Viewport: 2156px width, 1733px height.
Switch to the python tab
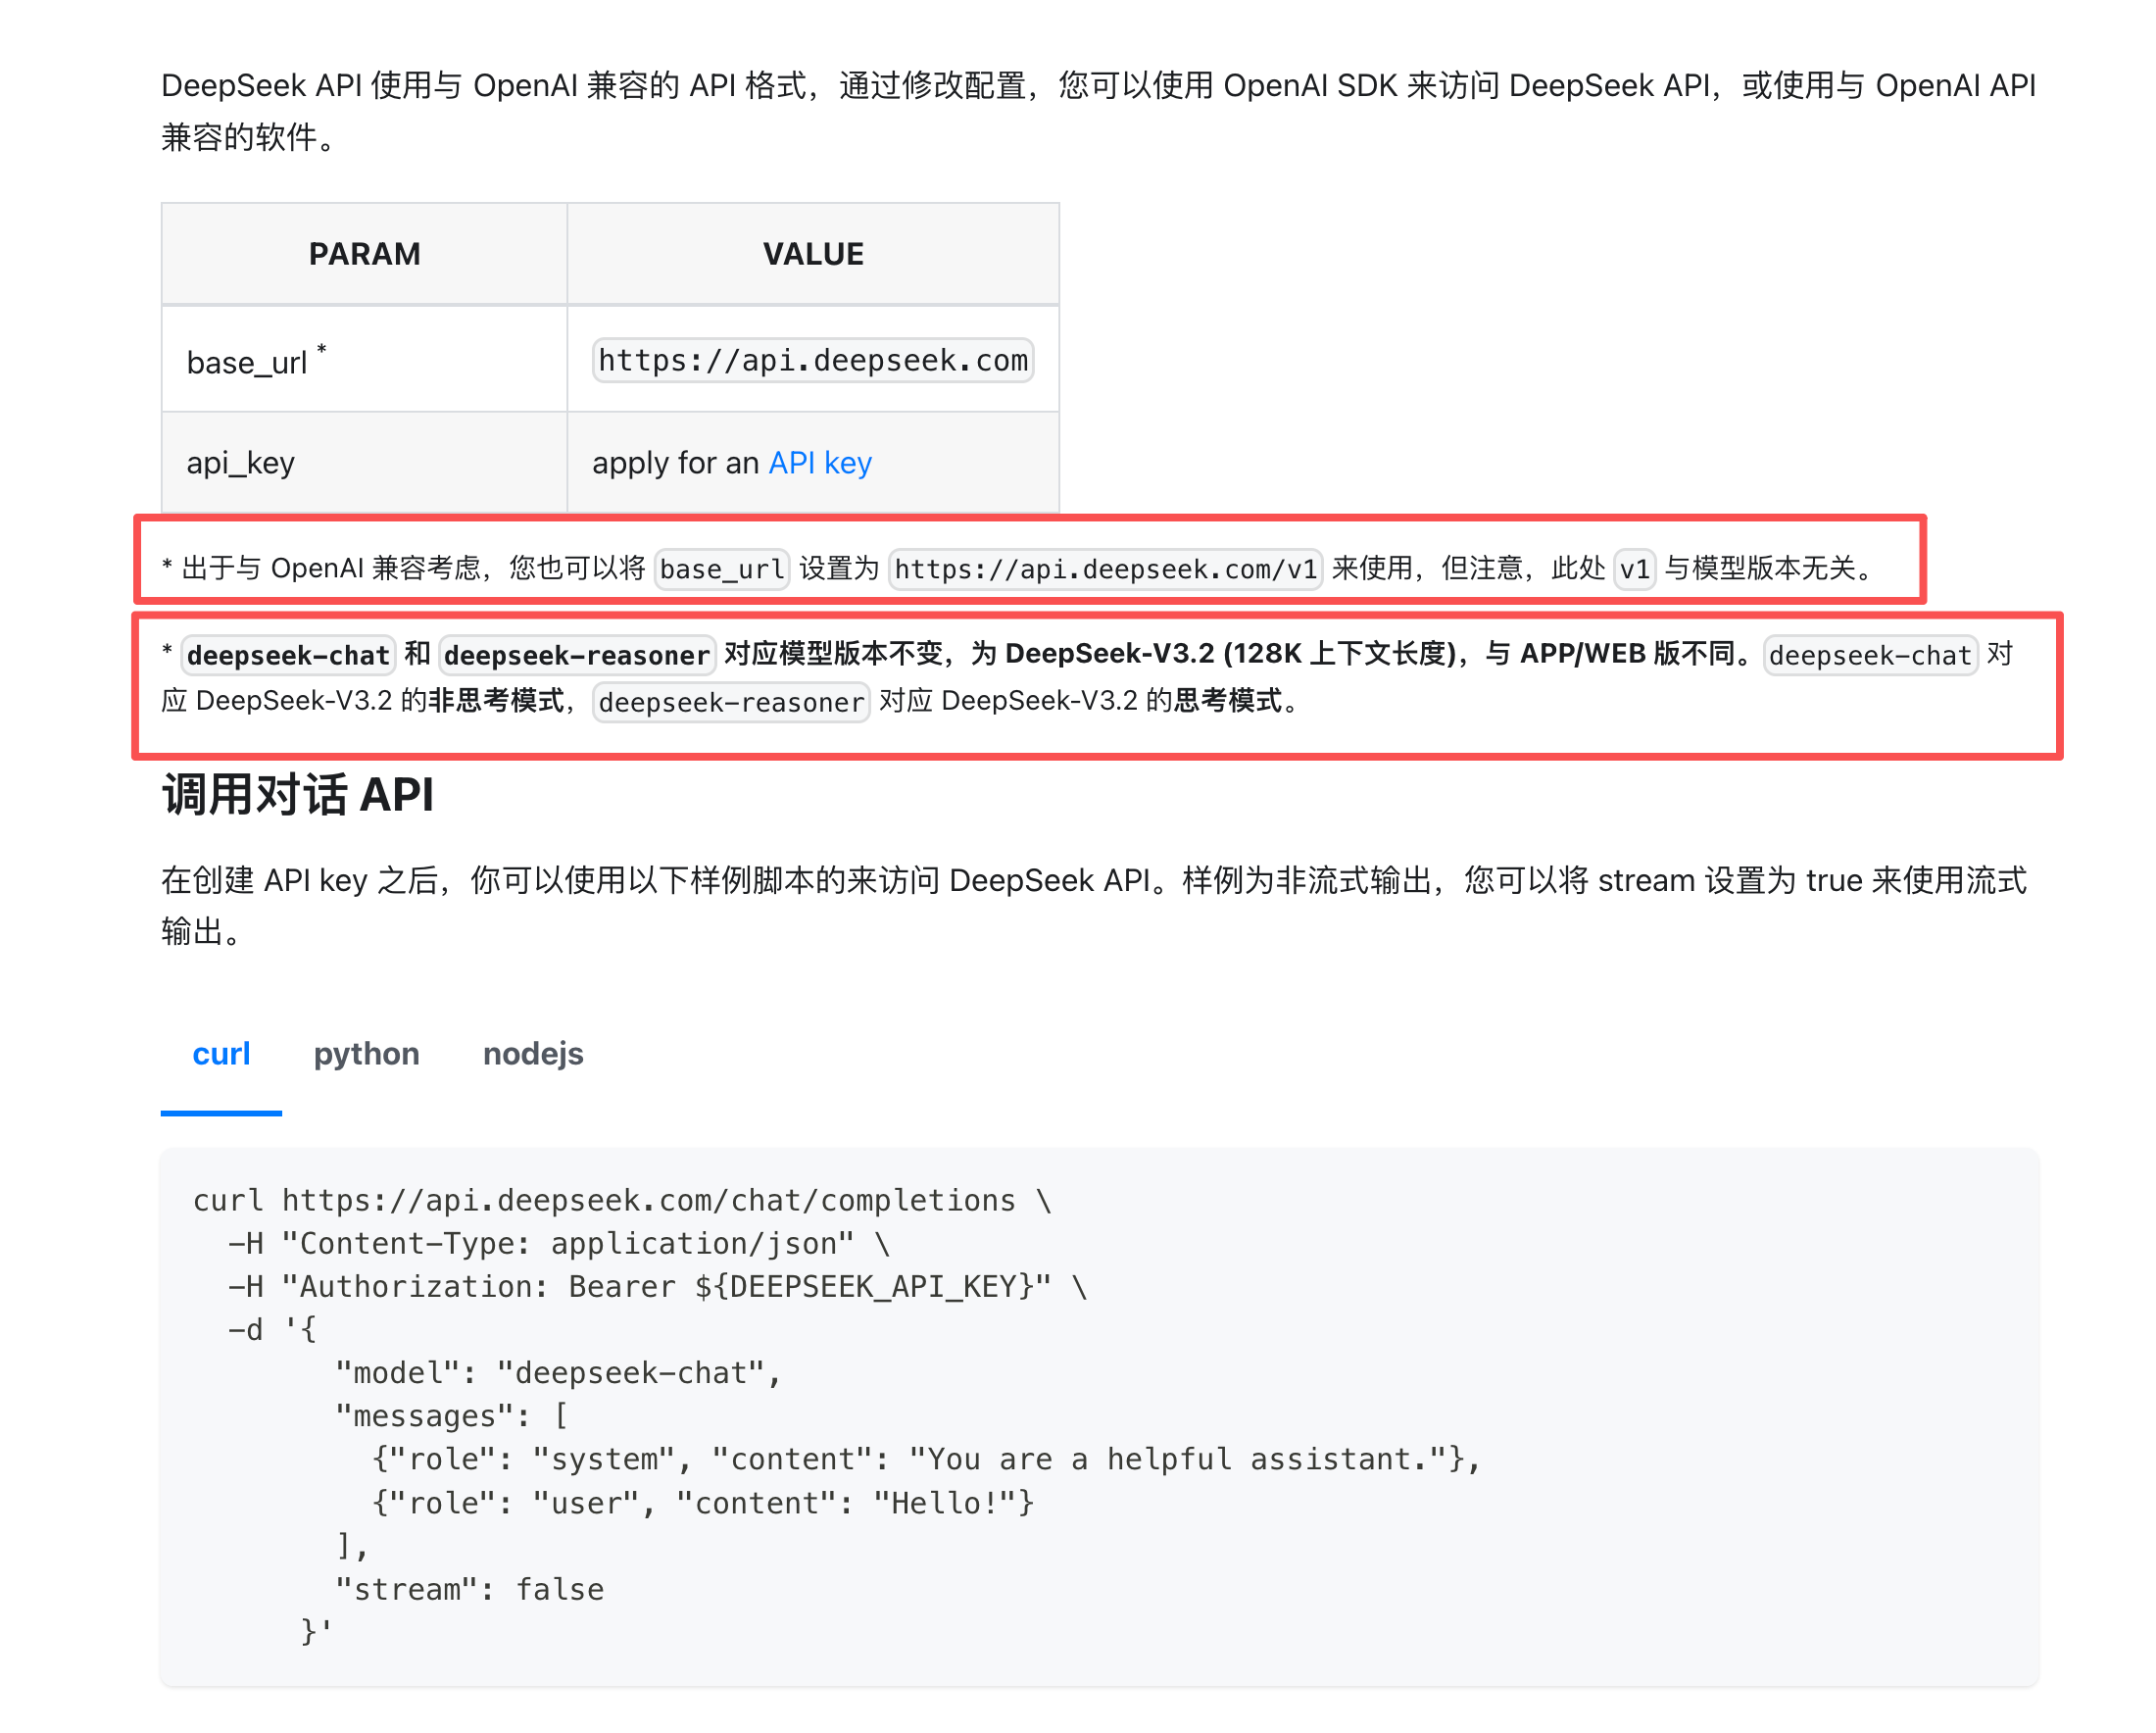(366, 1054)
